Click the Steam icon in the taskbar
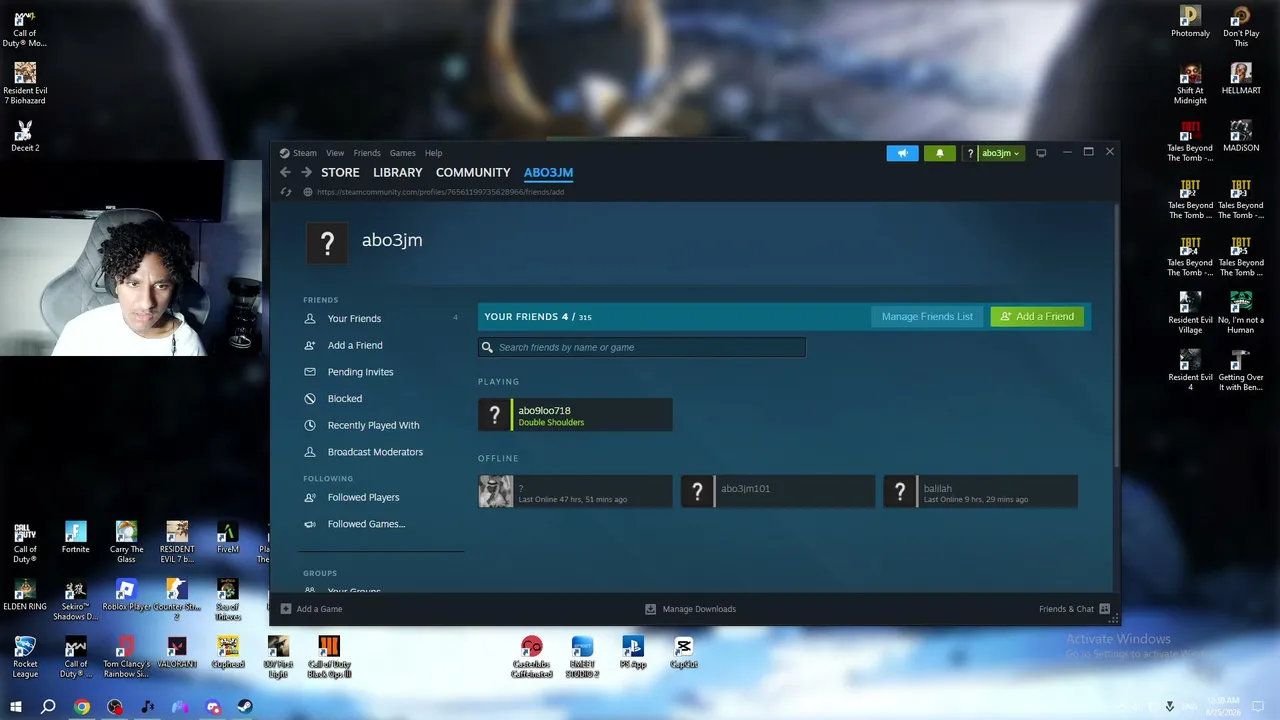This screenshot has height=720, width=1280. [244, 707]
